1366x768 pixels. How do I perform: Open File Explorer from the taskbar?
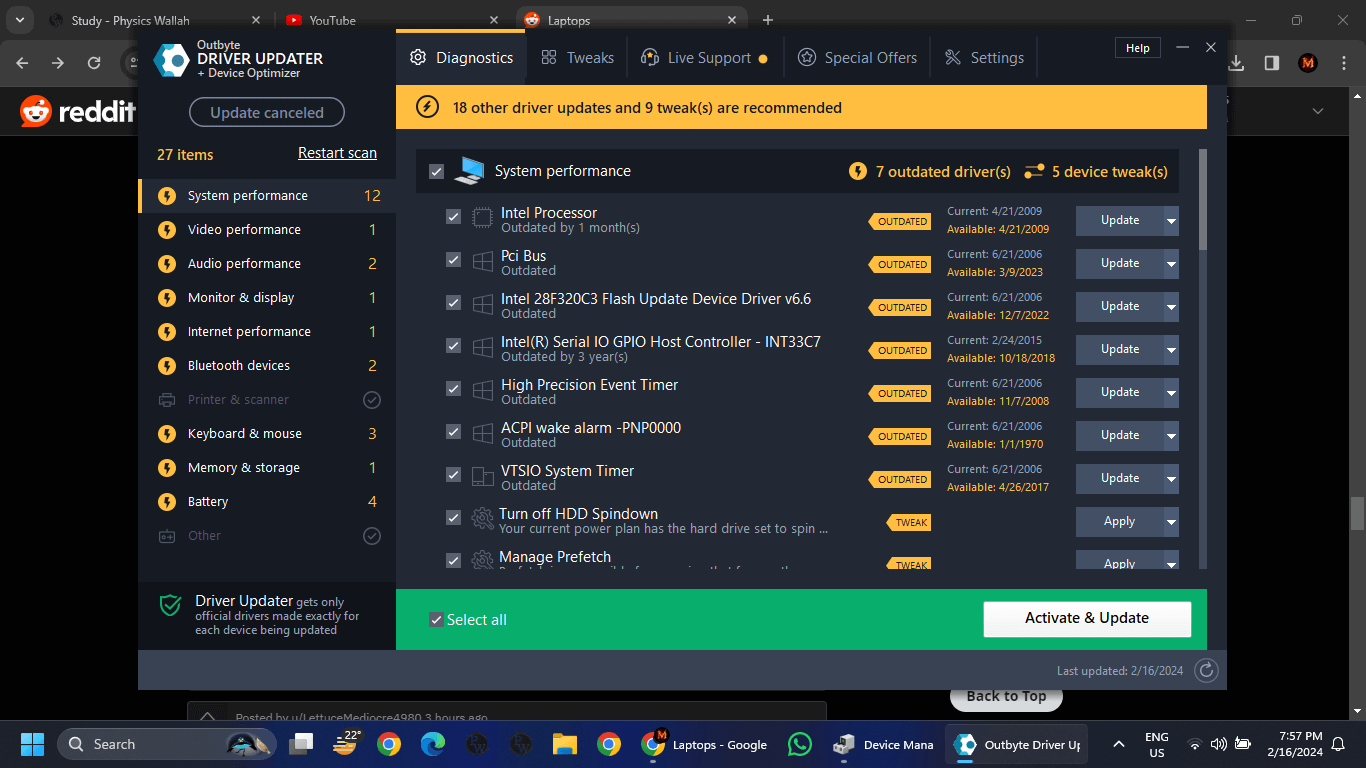coord(565,744)
